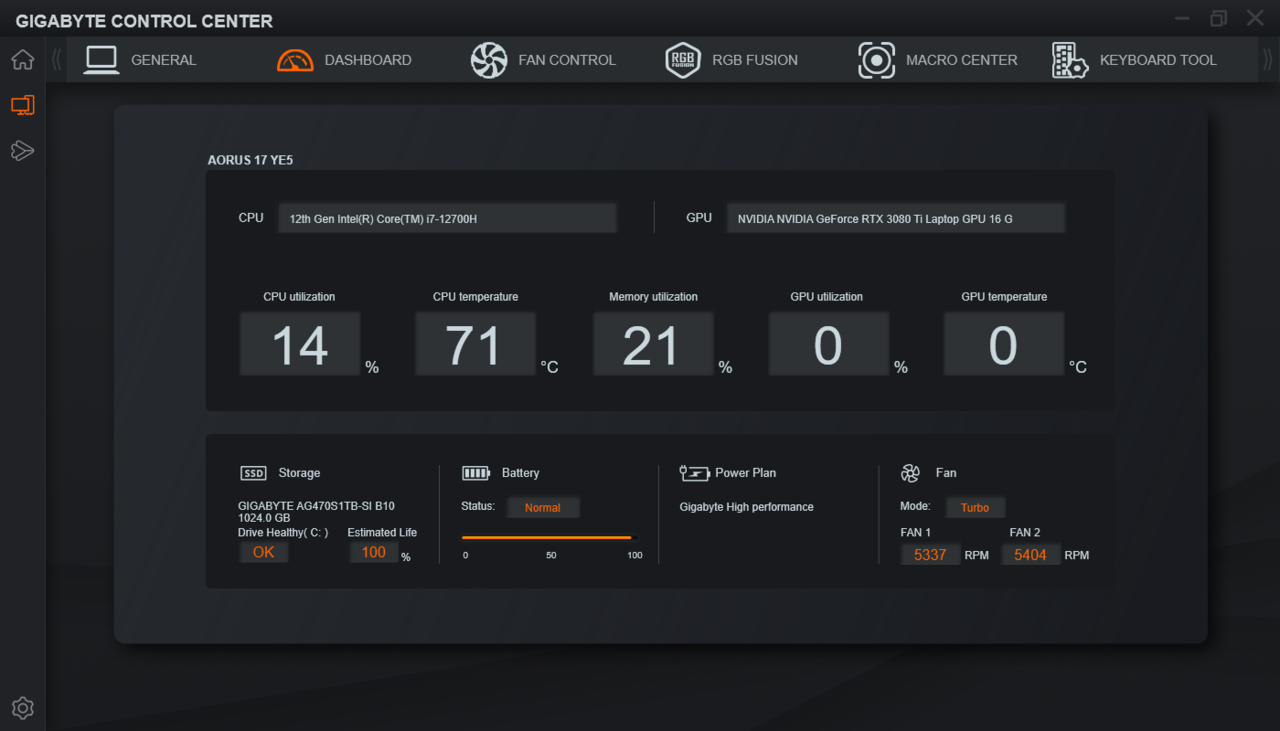
Task: Click the RGB Fusion hexagon icon
Action: pos(683,60)
